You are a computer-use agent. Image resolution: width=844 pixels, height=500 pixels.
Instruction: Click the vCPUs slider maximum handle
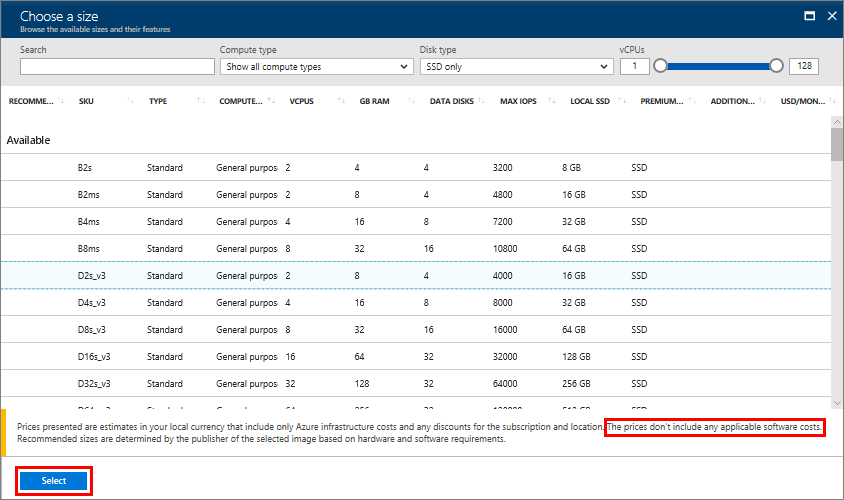pos(777,66)
